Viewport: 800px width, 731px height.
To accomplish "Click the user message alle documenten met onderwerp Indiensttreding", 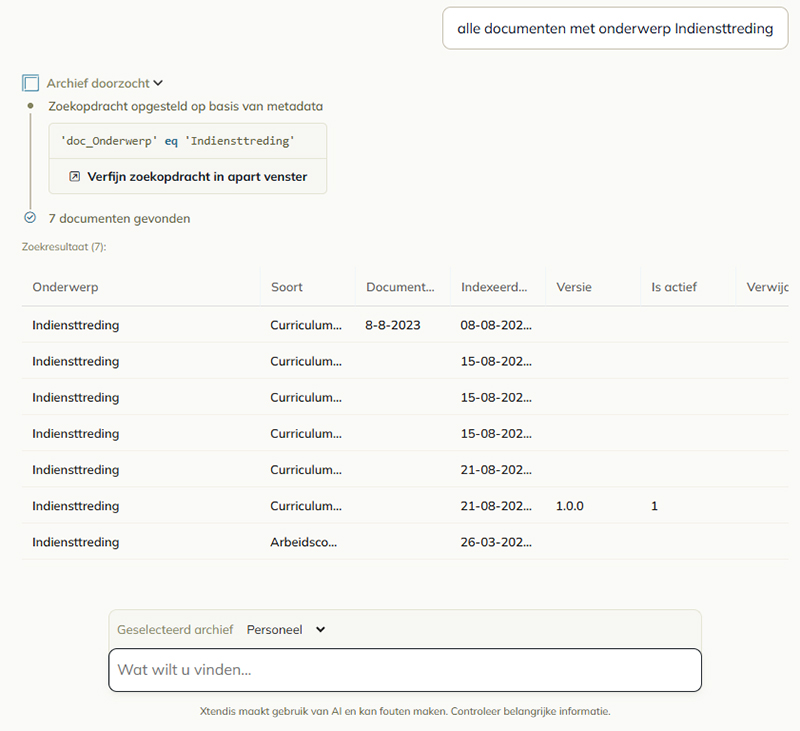I will pos(615,29).
